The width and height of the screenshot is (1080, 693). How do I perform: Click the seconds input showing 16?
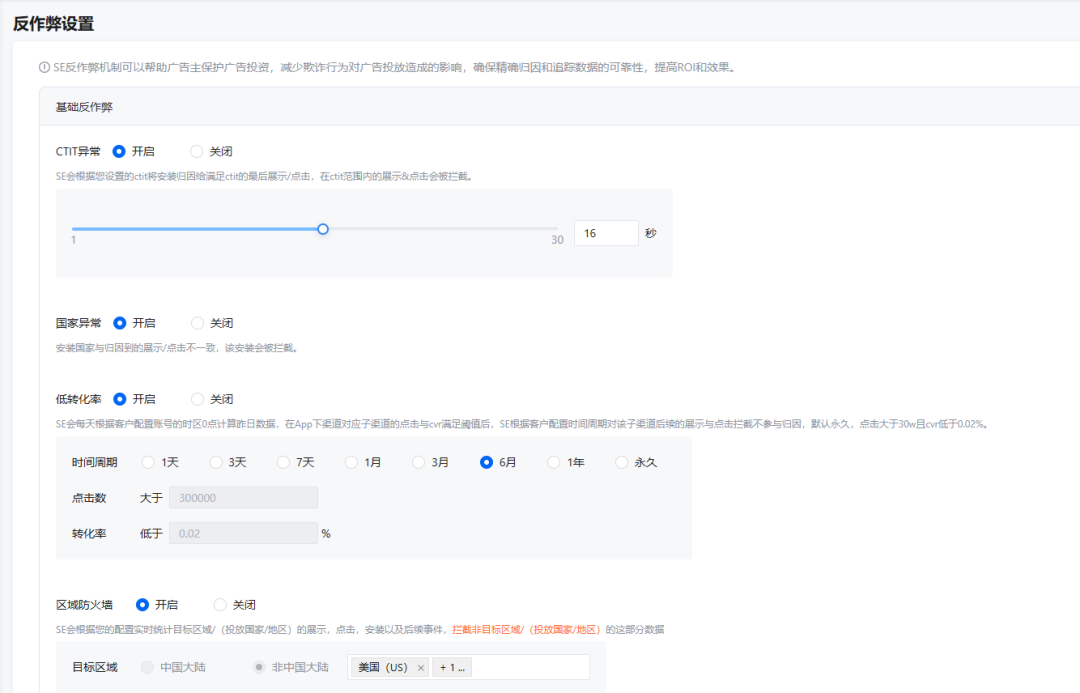click(x=606, y=232)
